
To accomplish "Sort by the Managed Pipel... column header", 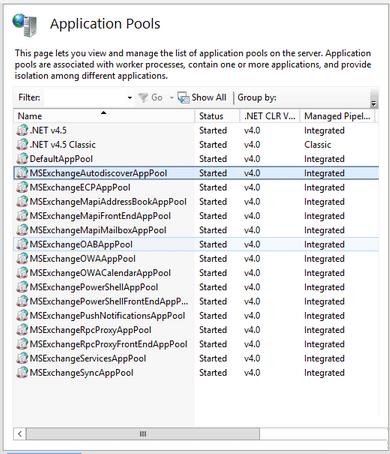I will pos(337,116).
